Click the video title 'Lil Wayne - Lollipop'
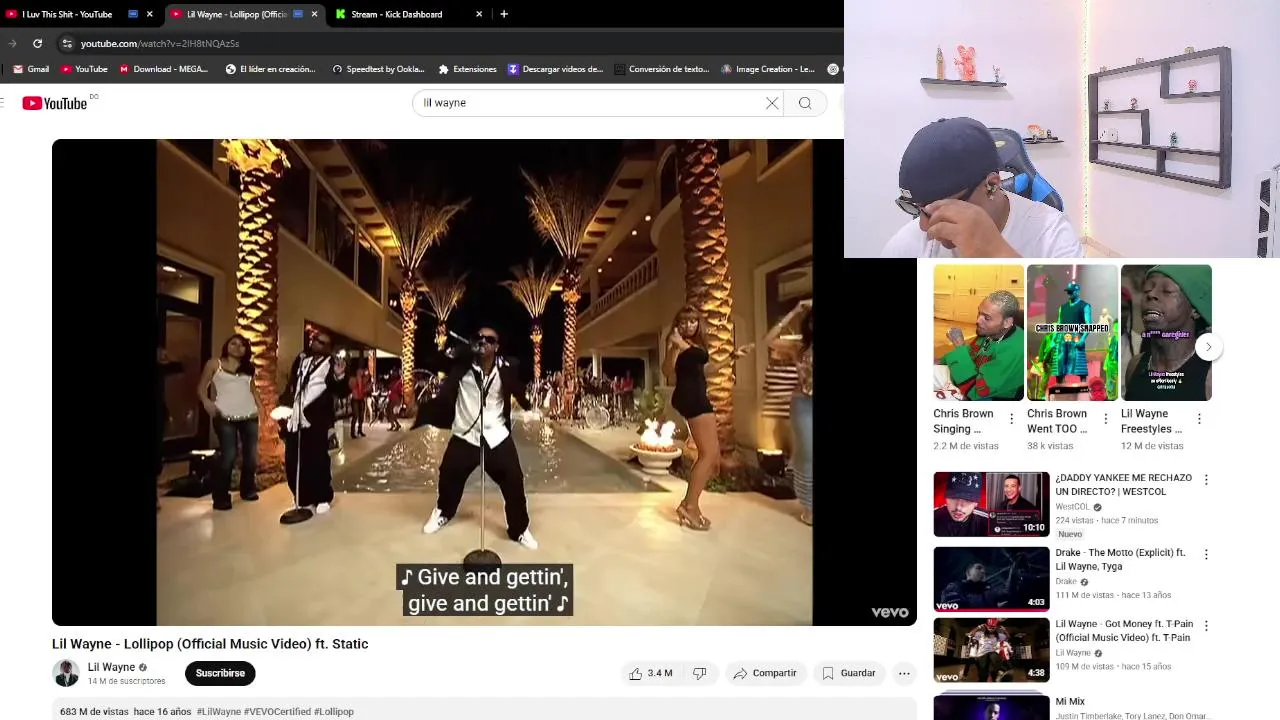 (210, 644)
